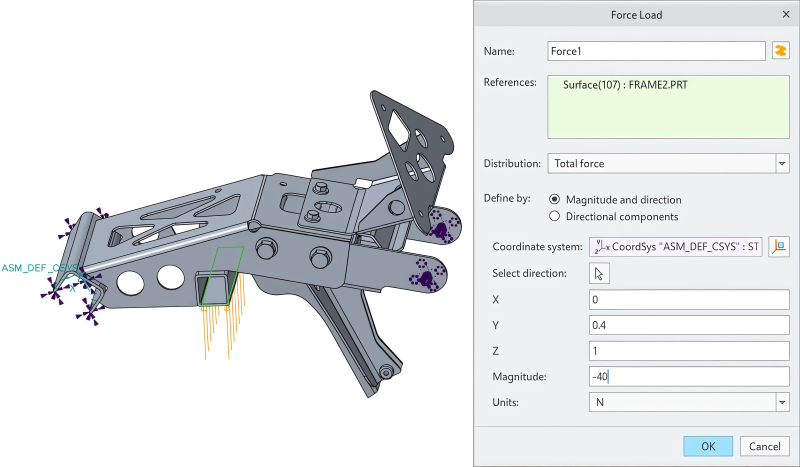Click the orange icon next to Name field
The width and height of the screenshot is (800, 467).
[x=780, y=50]
